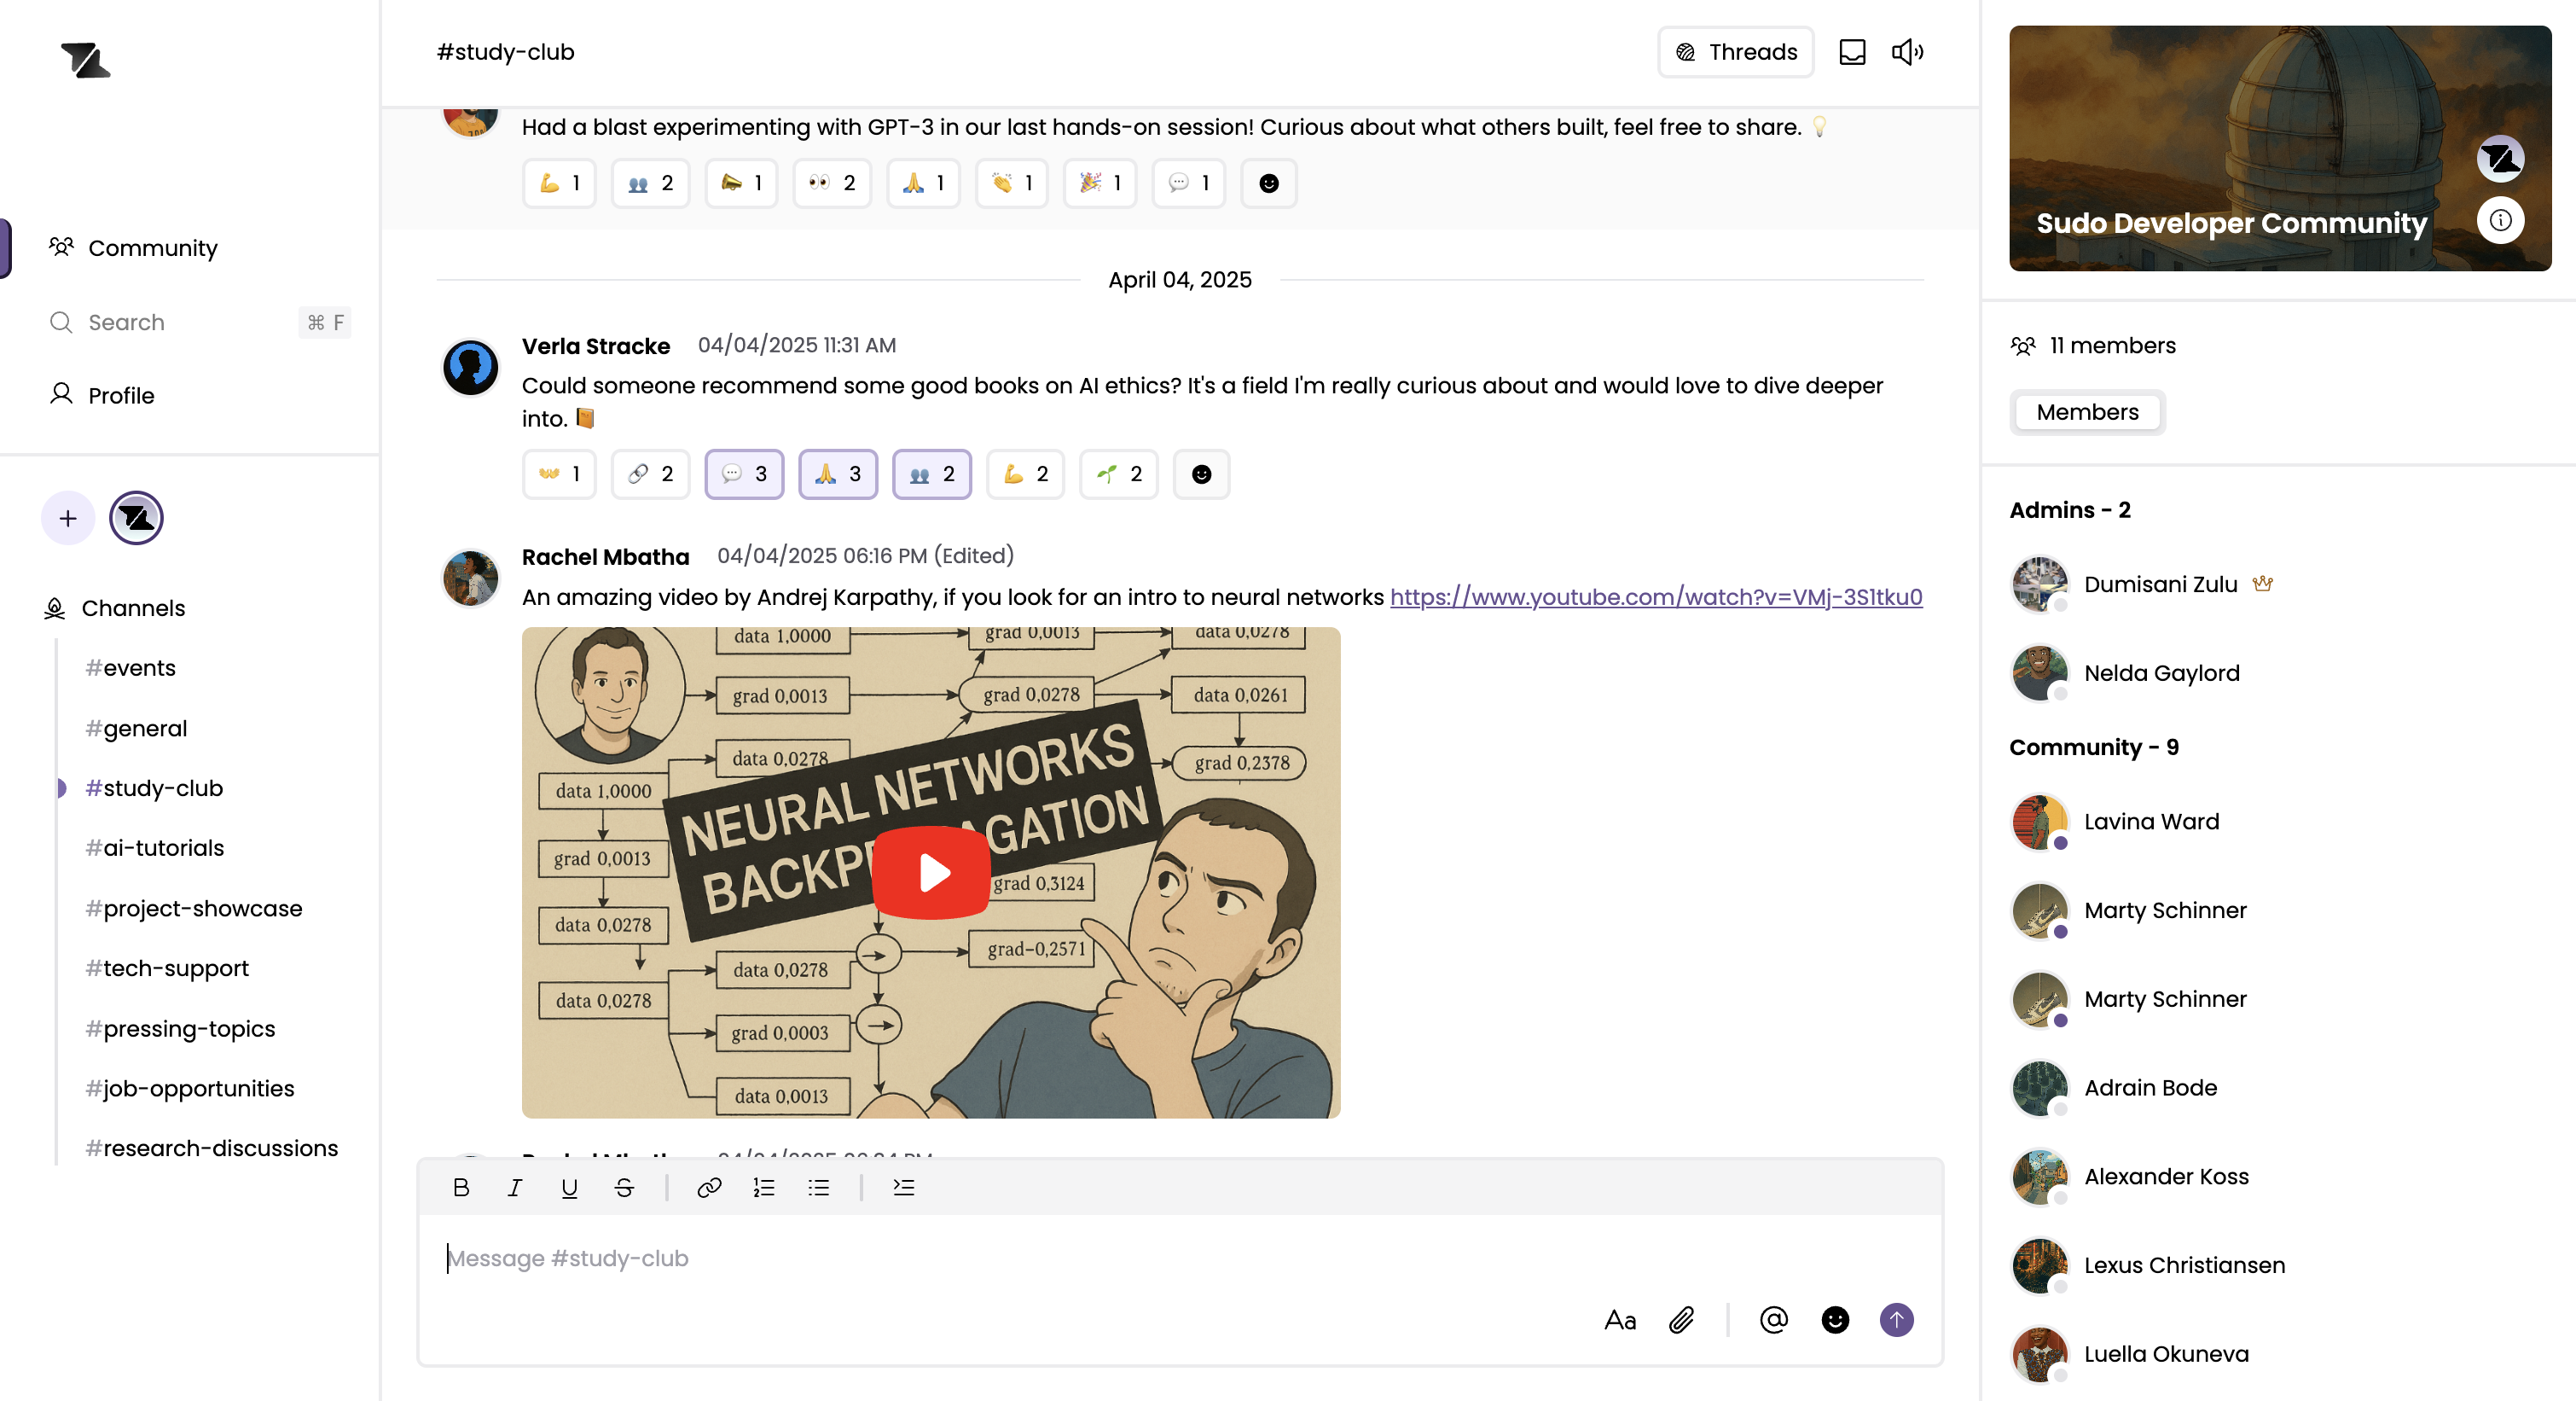Click the speaker notification icon in header
Image resolution: width=2576 pixels, height=1401 pixels.
point(1907,52)
